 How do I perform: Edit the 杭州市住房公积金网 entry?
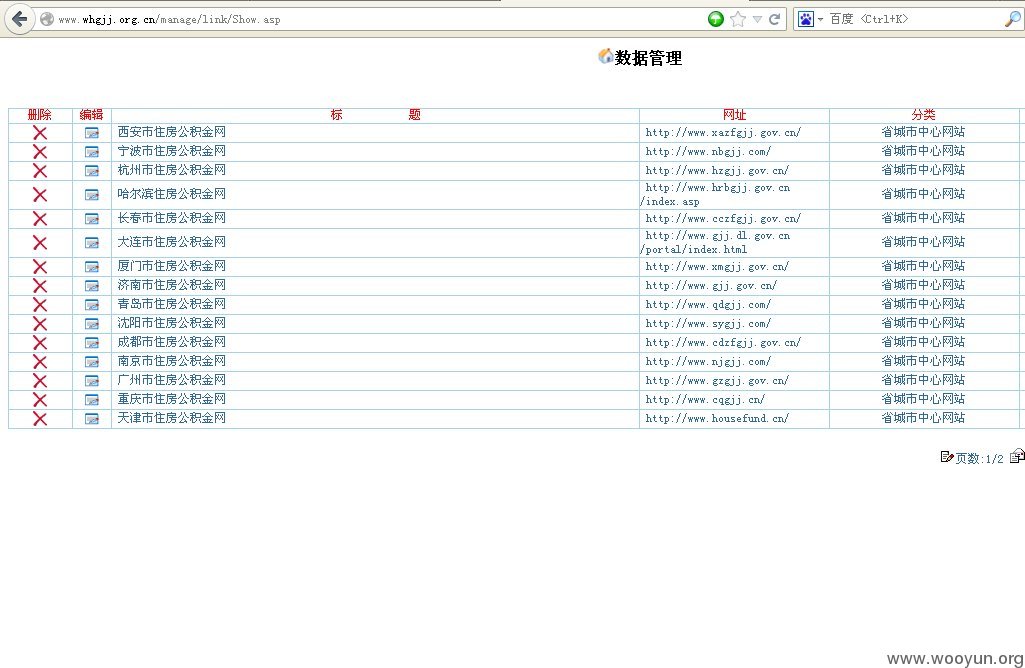point(92,171)
